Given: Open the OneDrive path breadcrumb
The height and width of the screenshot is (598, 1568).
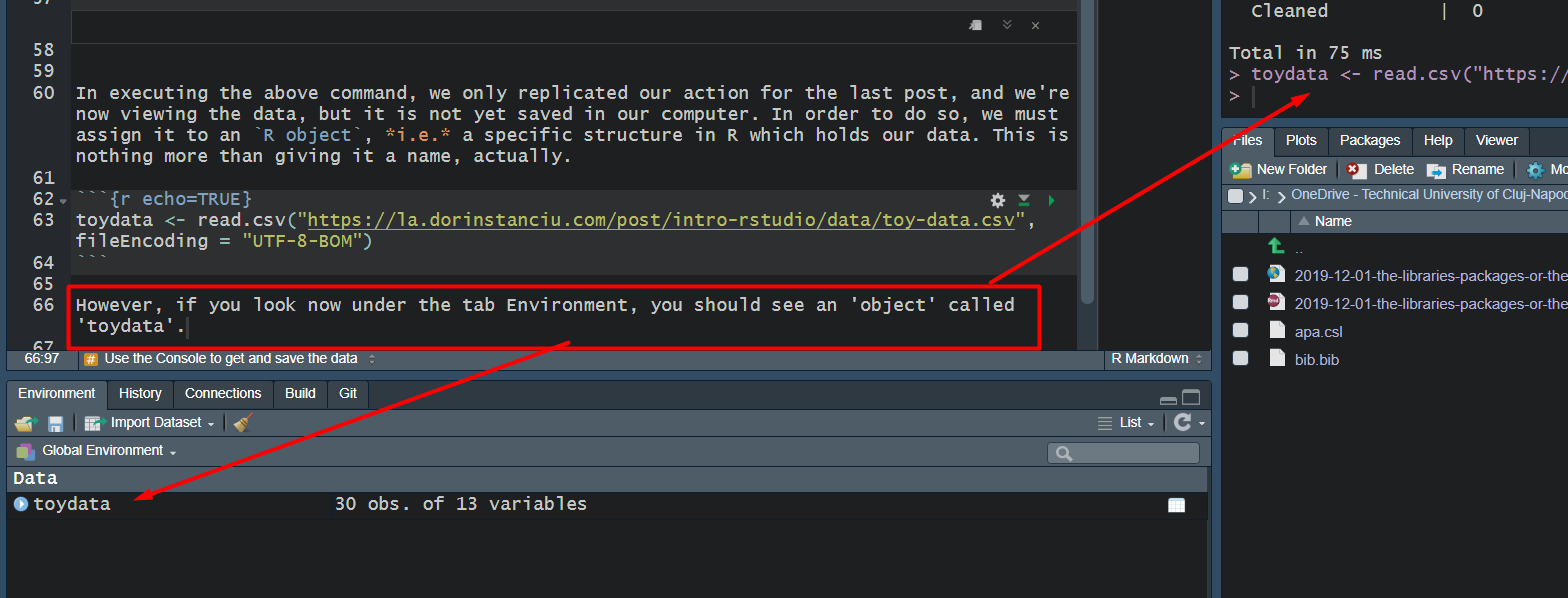Looking at the screenshot, I should click(x=1429, y=196).
